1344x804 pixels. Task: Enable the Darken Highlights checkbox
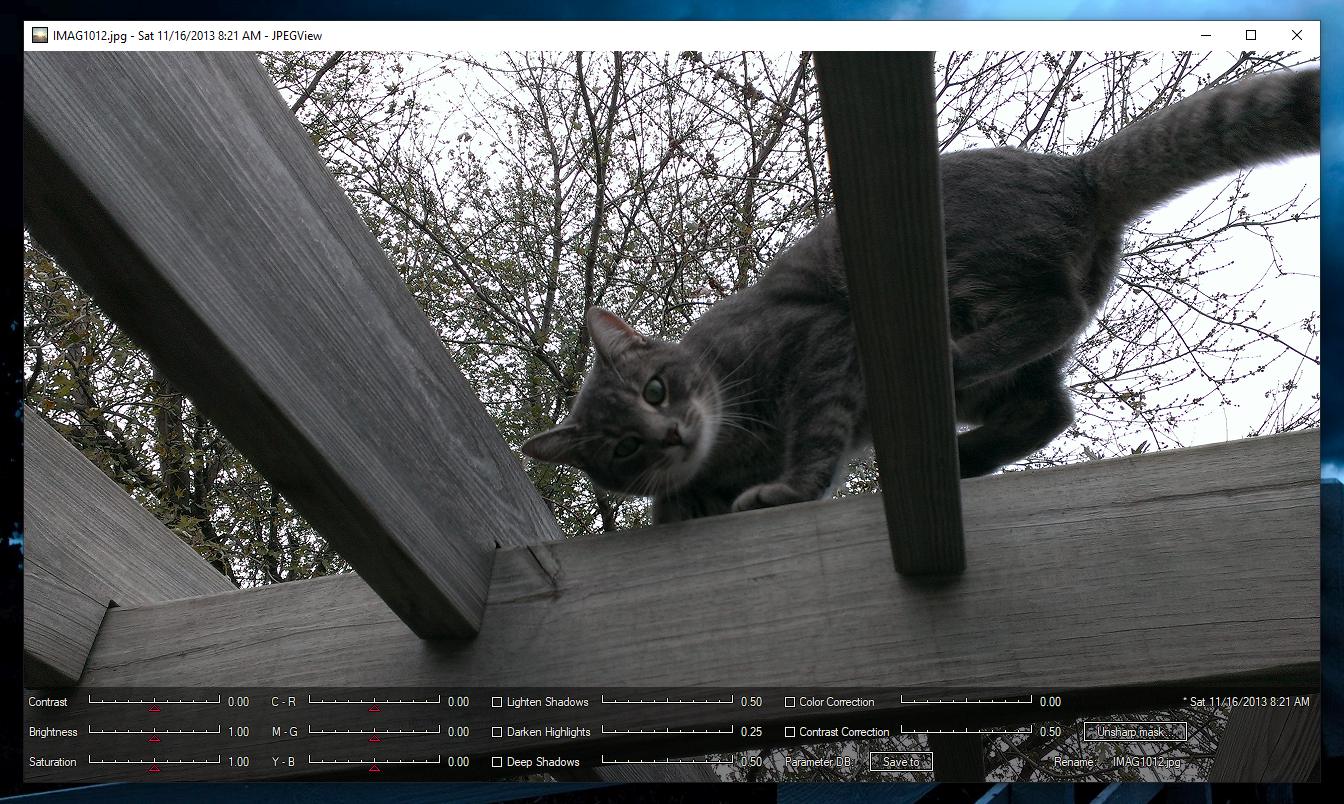[x=497, y=732]
